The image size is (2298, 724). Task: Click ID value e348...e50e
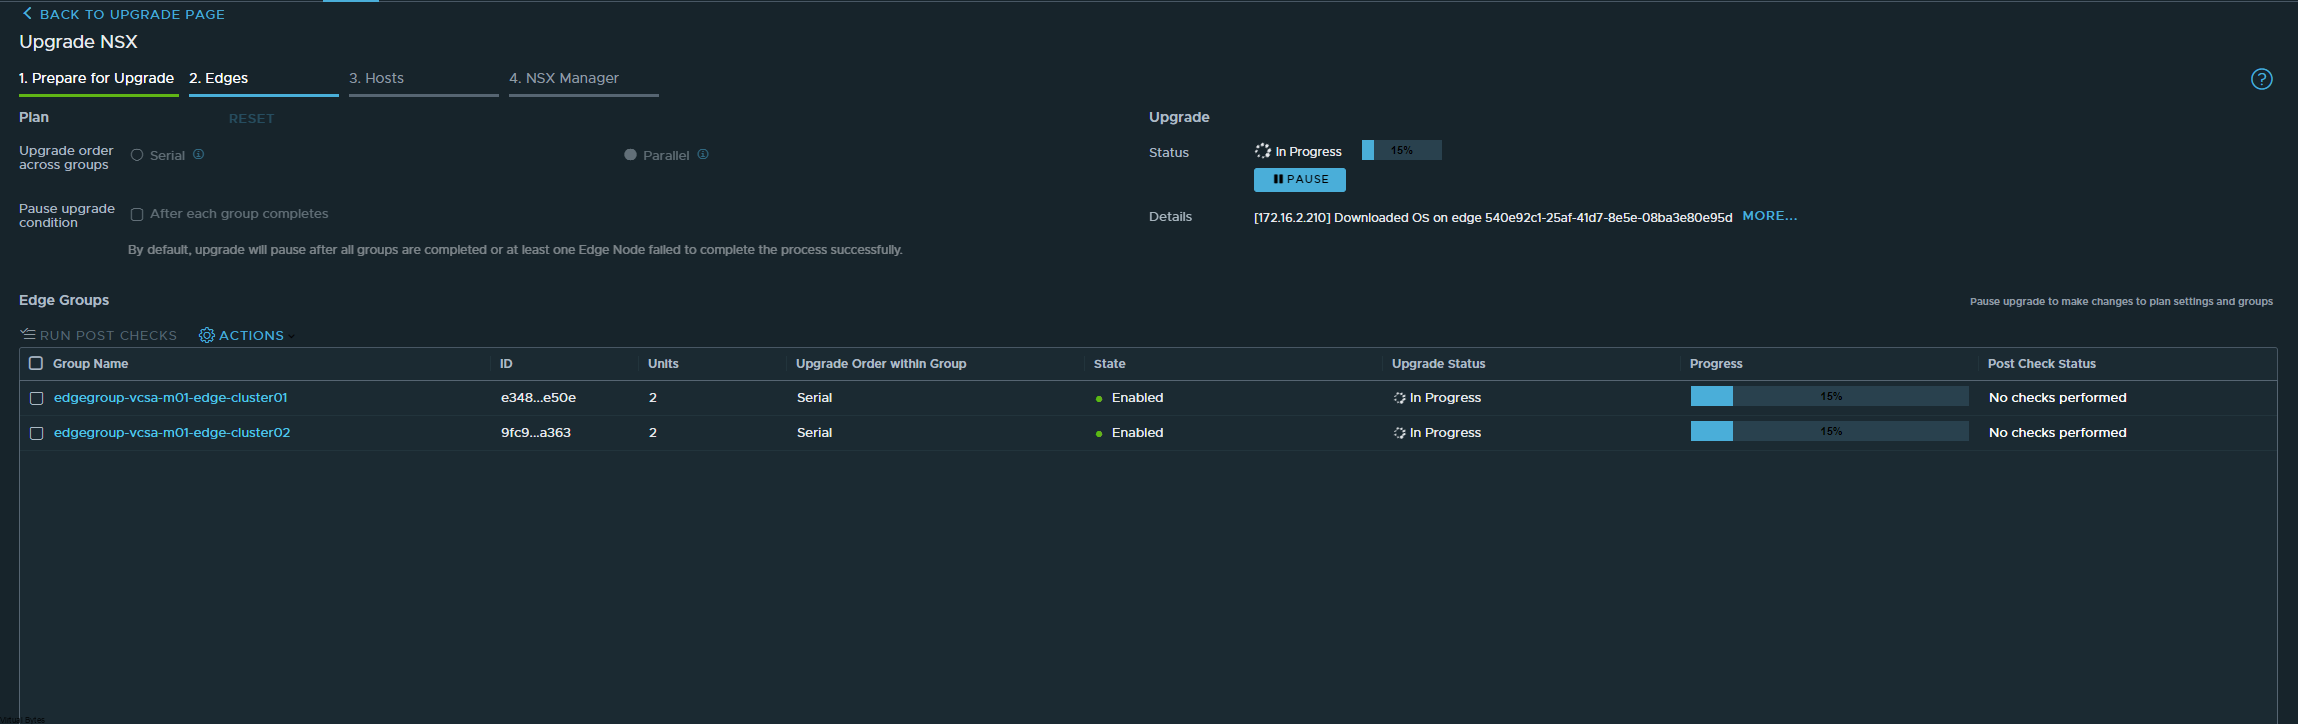pyautogui.click(x=538, y=398)
